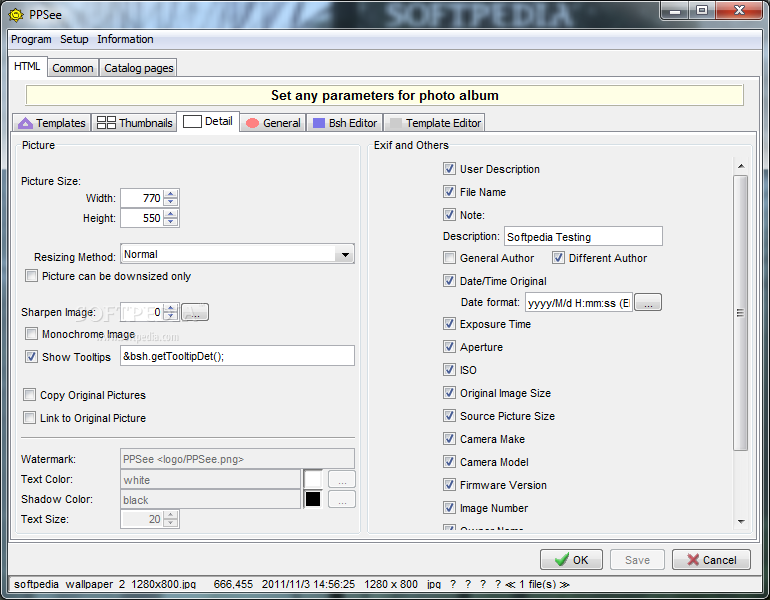
Task: Click the Show Tooltips script field
Action: [237, 355]
